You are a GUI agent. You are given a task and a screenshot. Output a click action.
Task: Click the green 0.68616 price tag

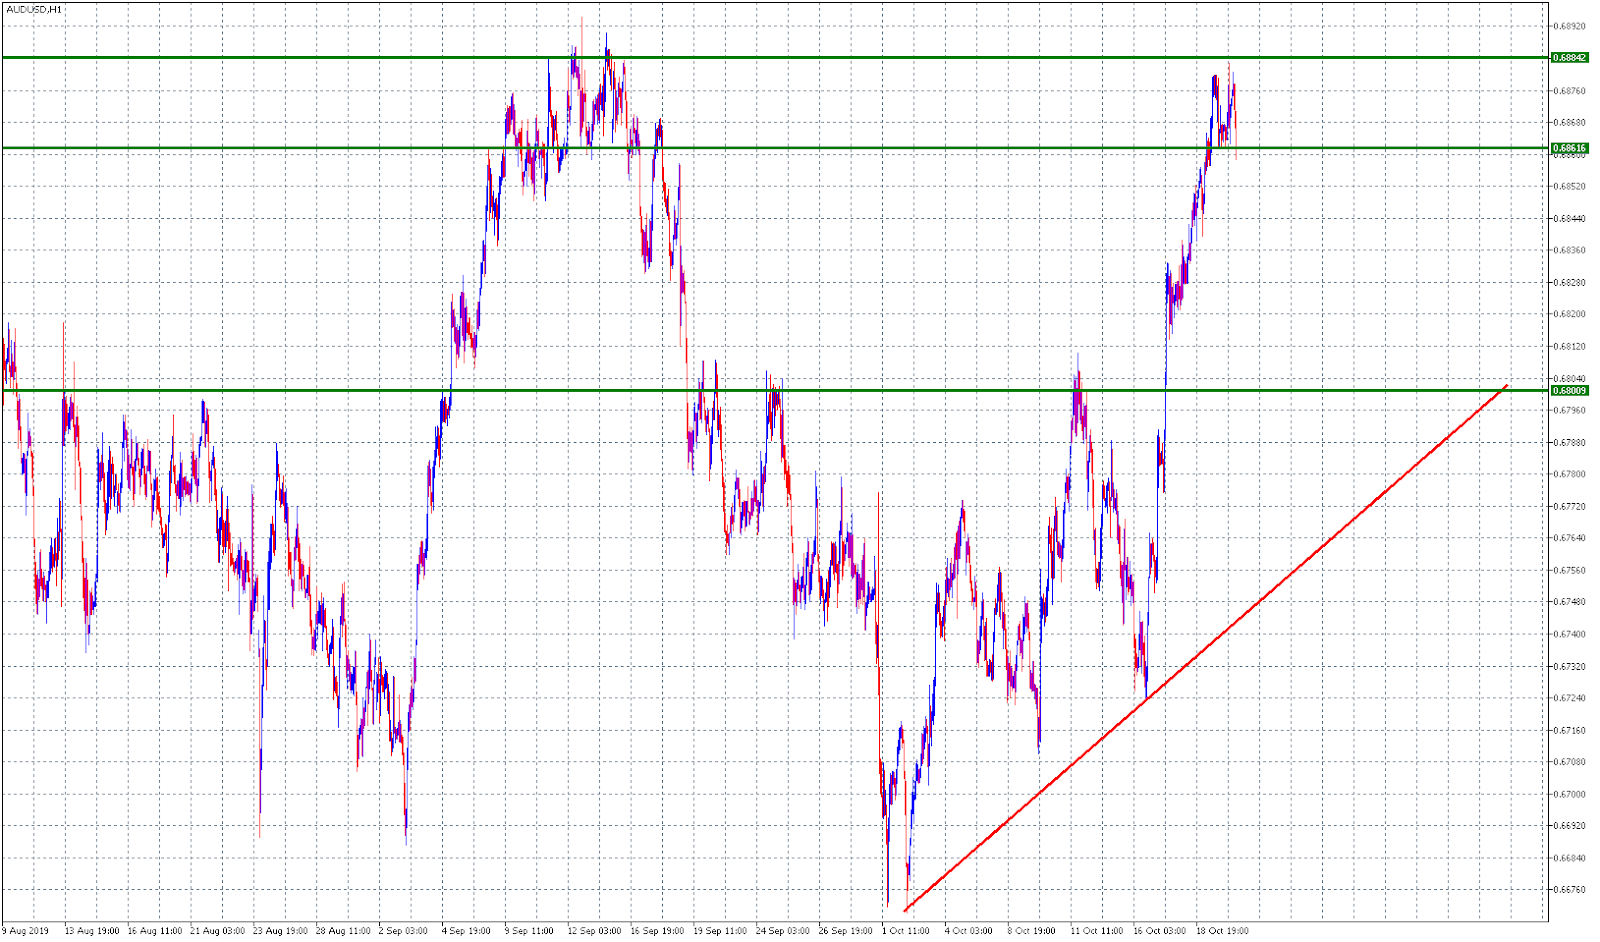point(1569,148)
